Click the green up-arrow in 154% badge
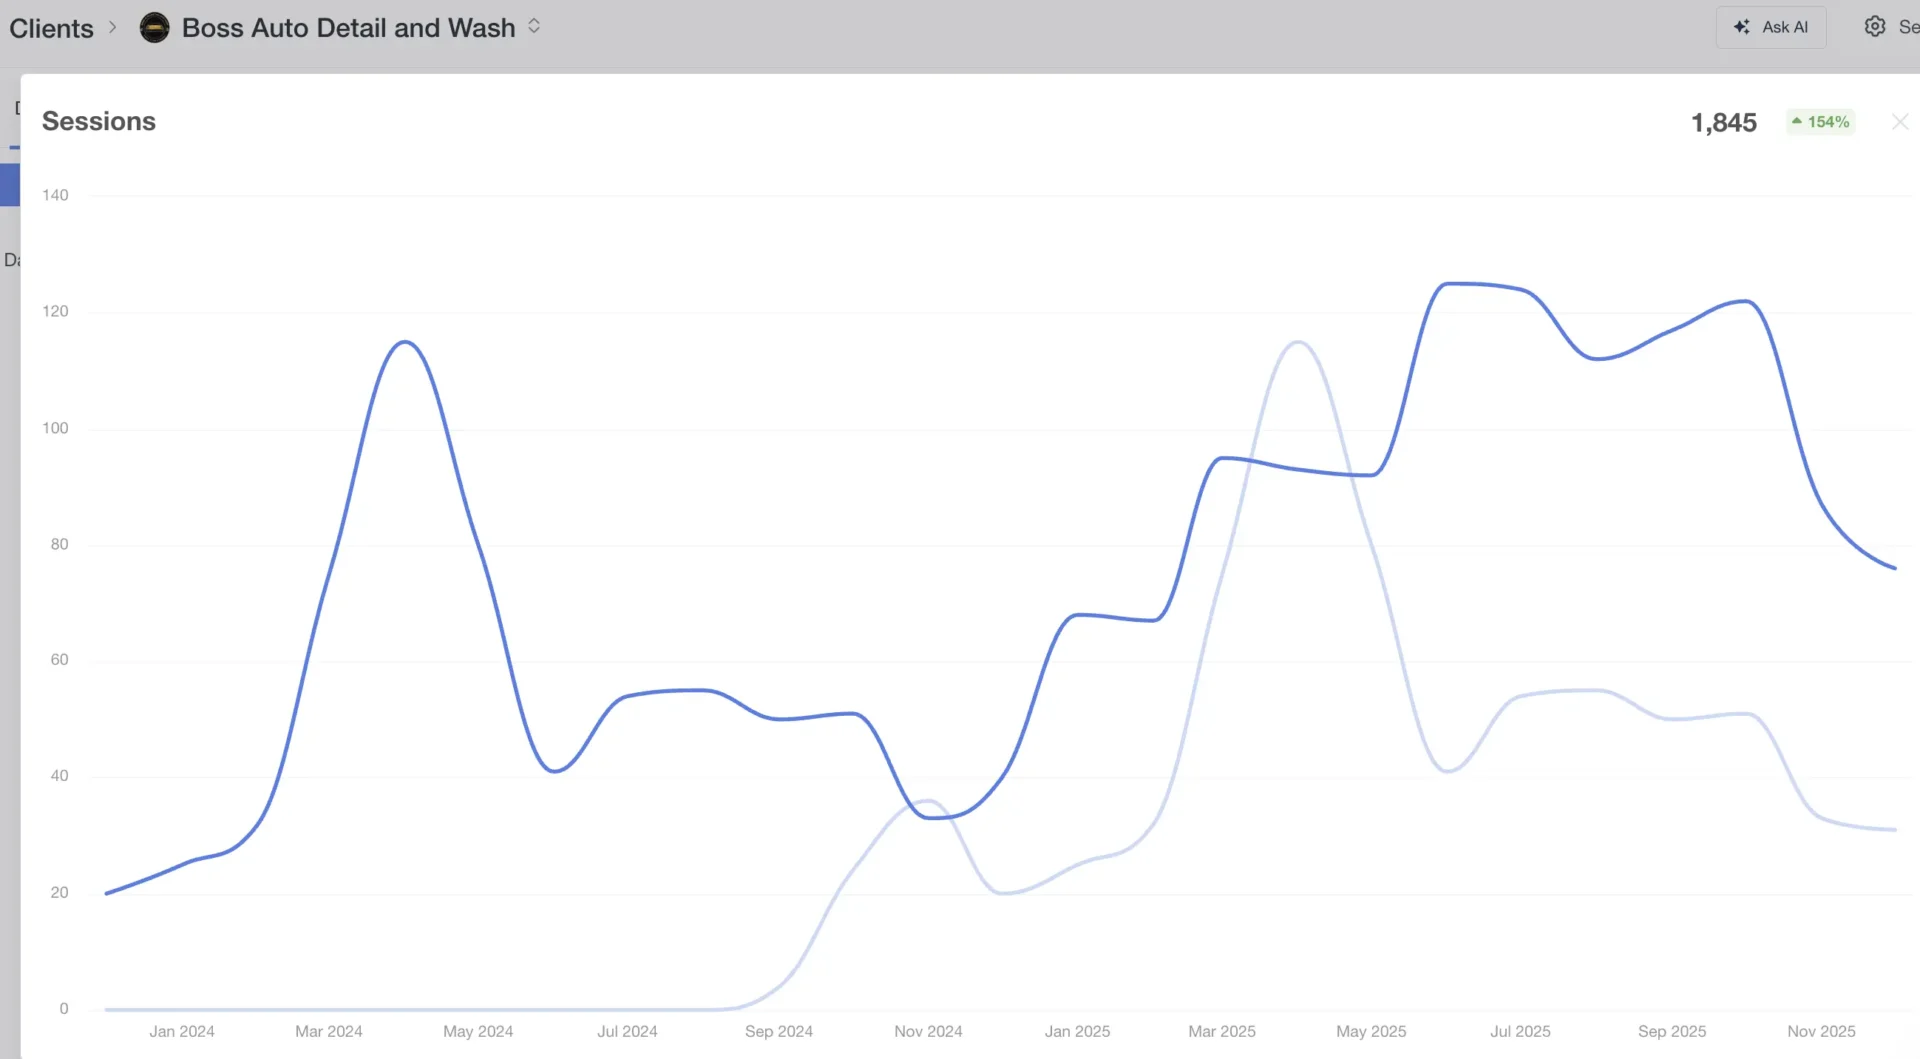This screenshot has width=1920, height=1059. (x=1797, y=122)
